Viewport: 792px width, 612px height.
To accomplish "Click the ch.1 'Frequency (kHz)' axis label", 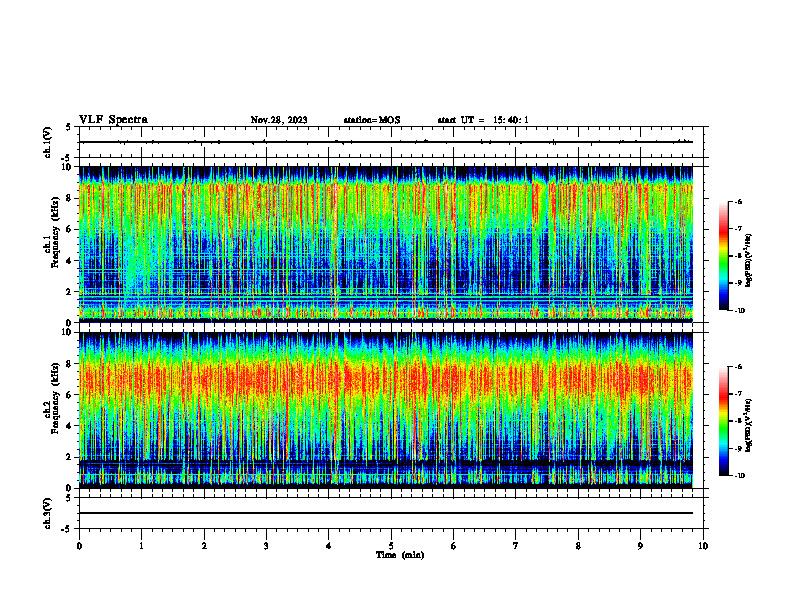I will click(55, 232).
